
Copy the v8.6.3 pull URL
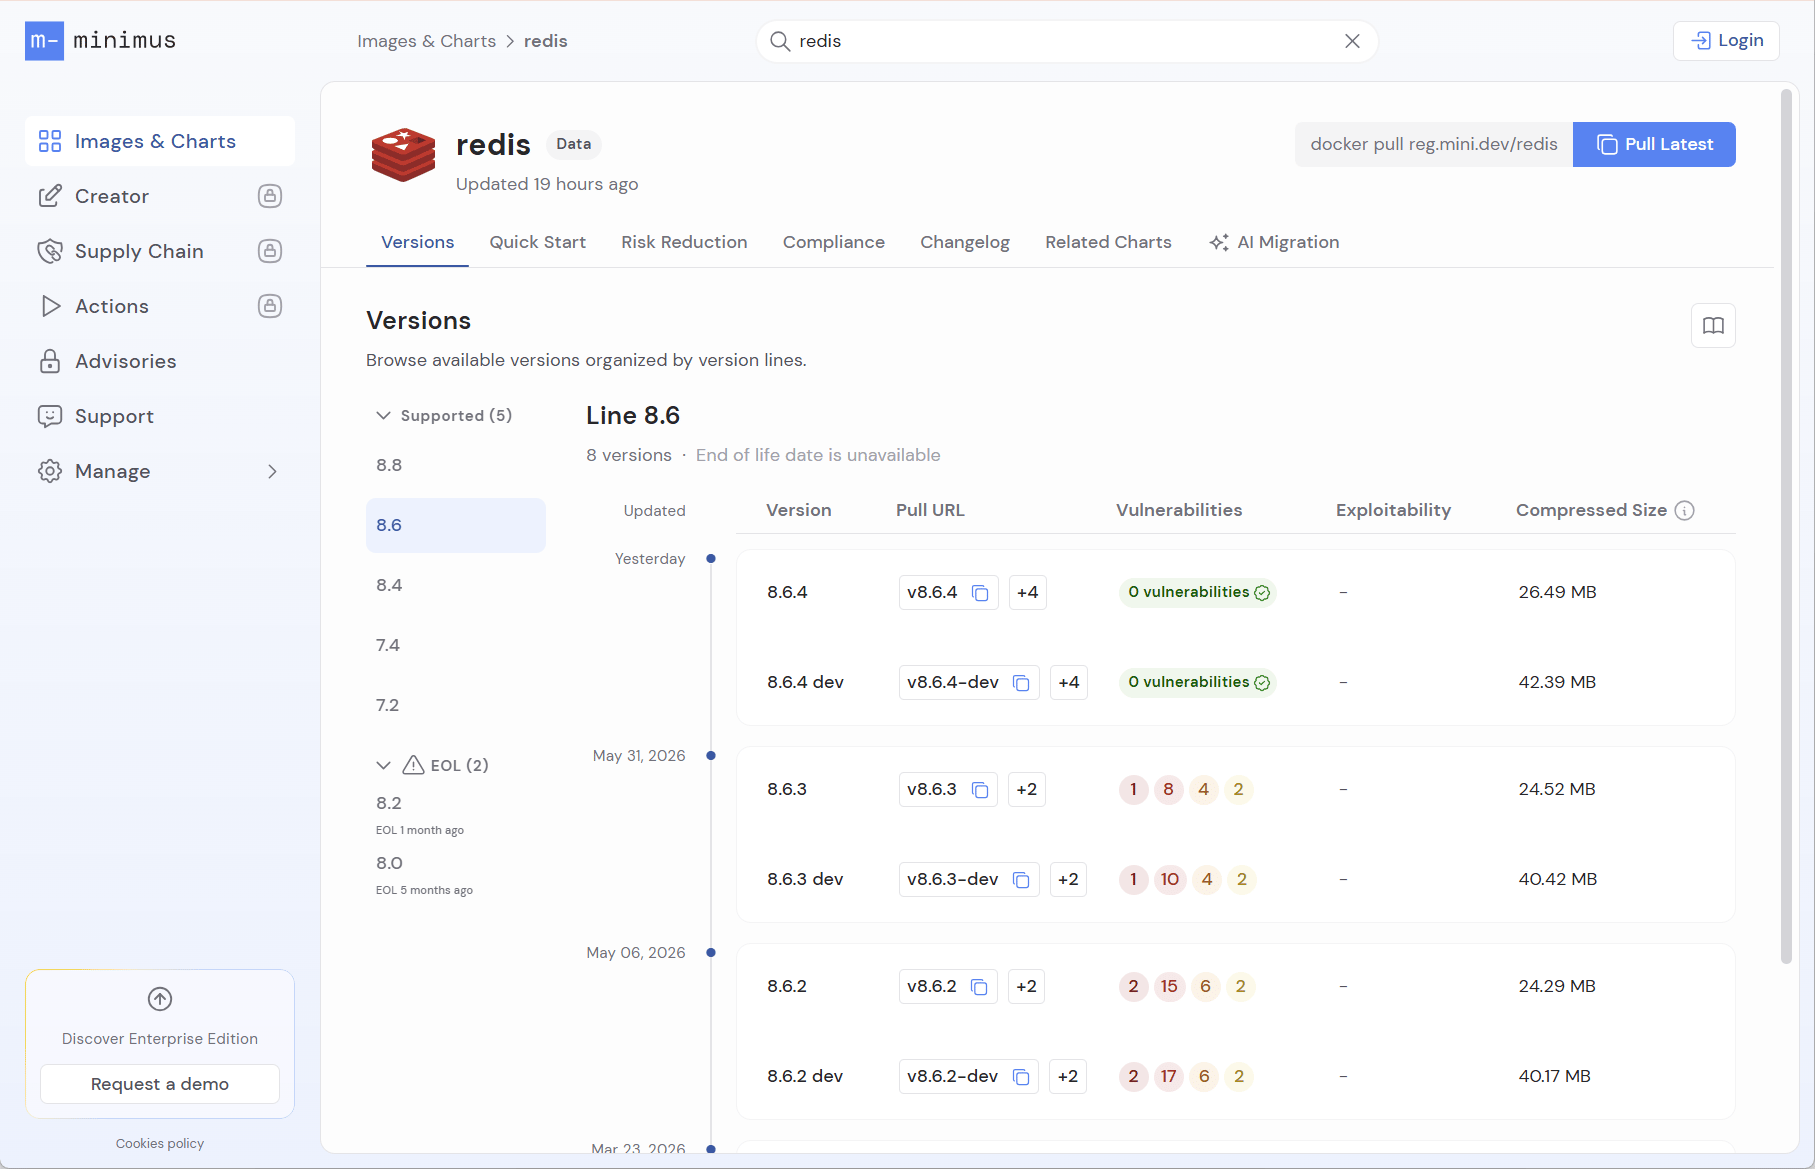click(980, 790)
